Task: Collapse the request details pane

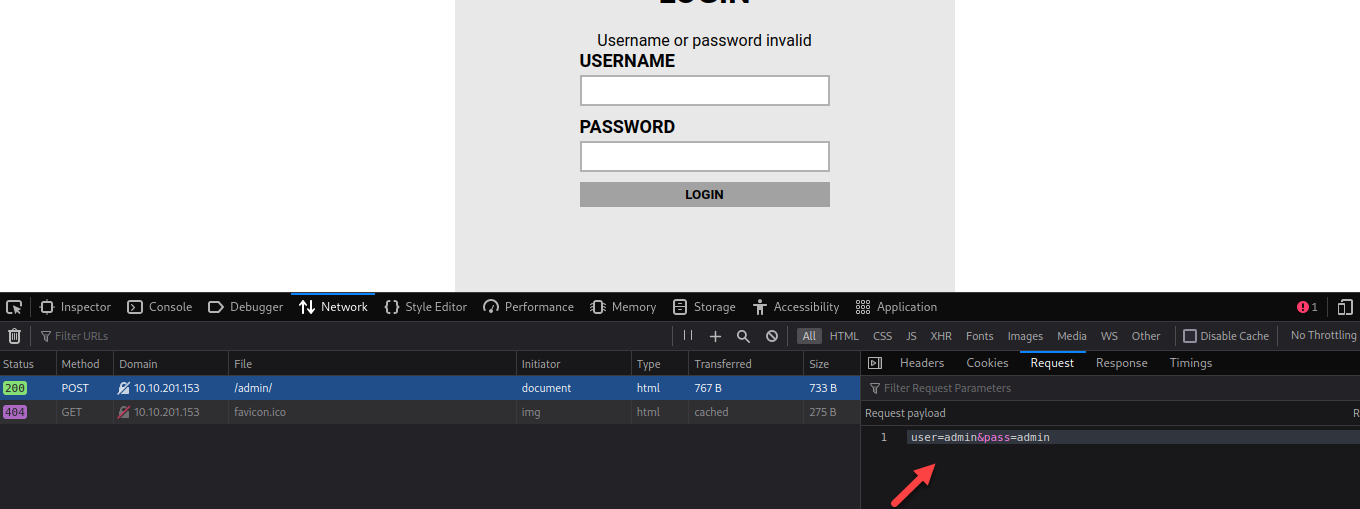Action: pyautogui.click(x=875, y=363)
